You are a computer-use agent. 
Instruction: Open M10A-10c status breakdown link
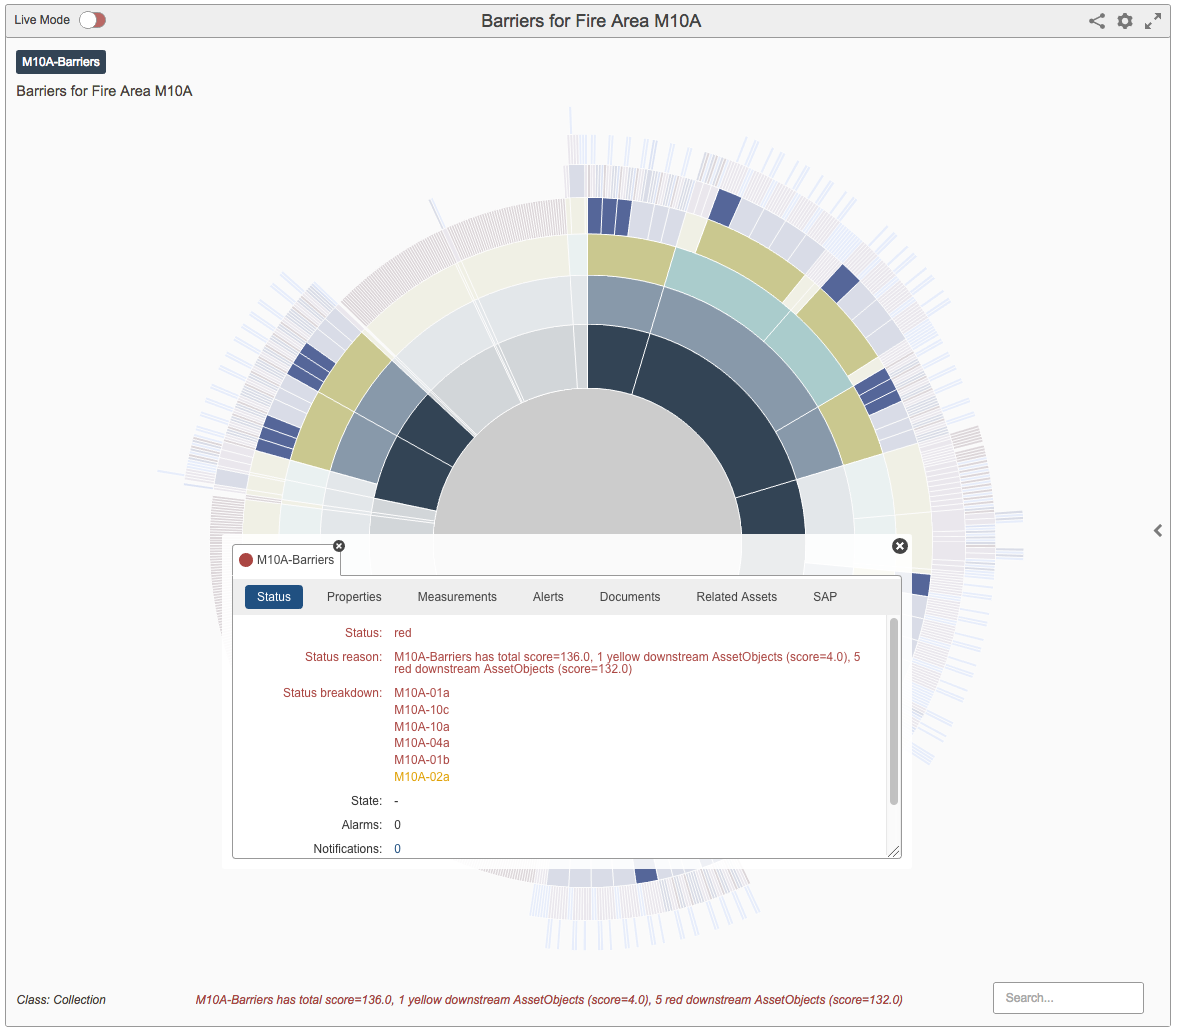[422, 710]
